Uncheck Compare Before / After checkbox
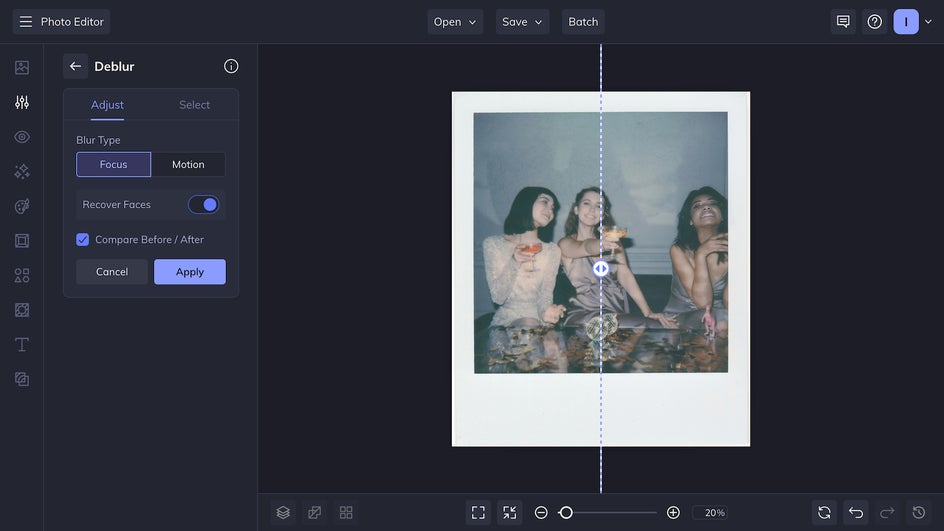Viewport: 944px width, 531px height. click(82, 240)
